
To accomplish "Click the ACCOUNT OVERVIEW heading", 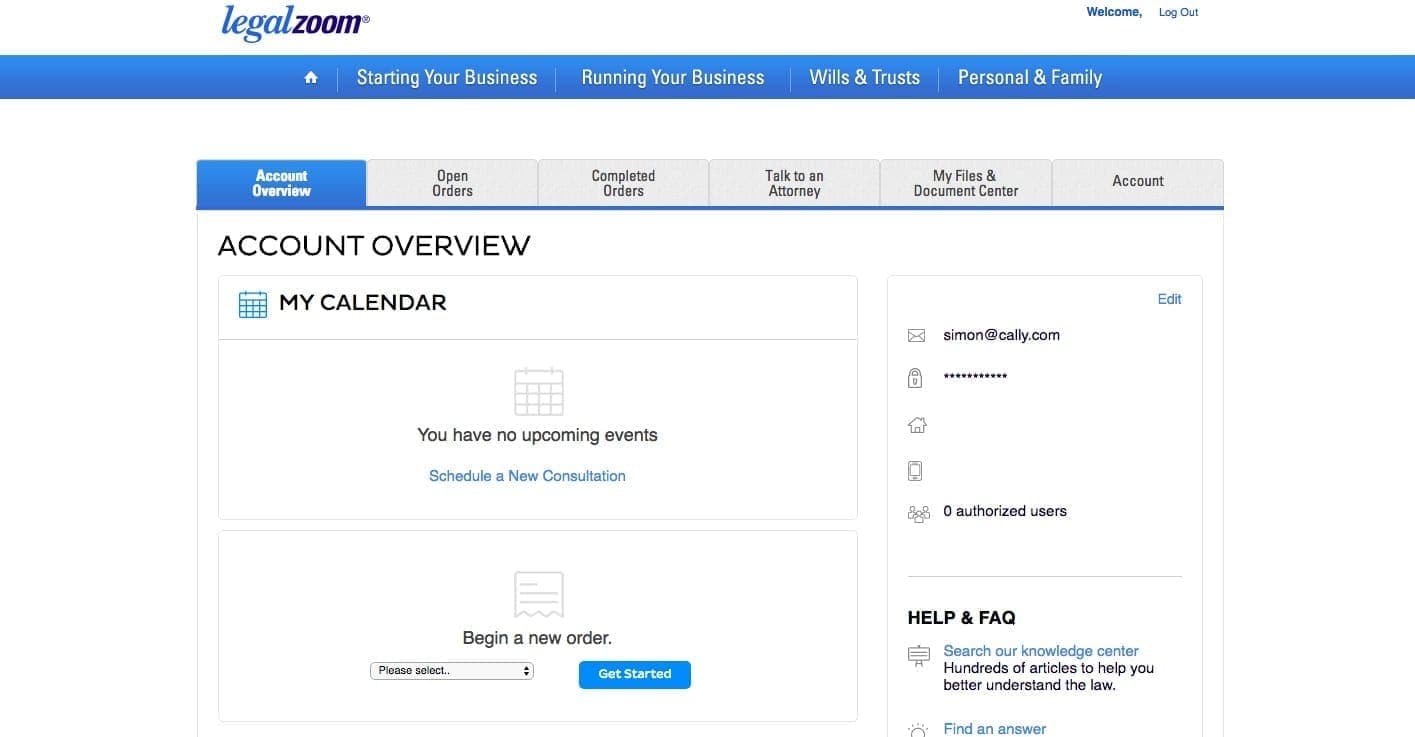I will click(374, 246).
